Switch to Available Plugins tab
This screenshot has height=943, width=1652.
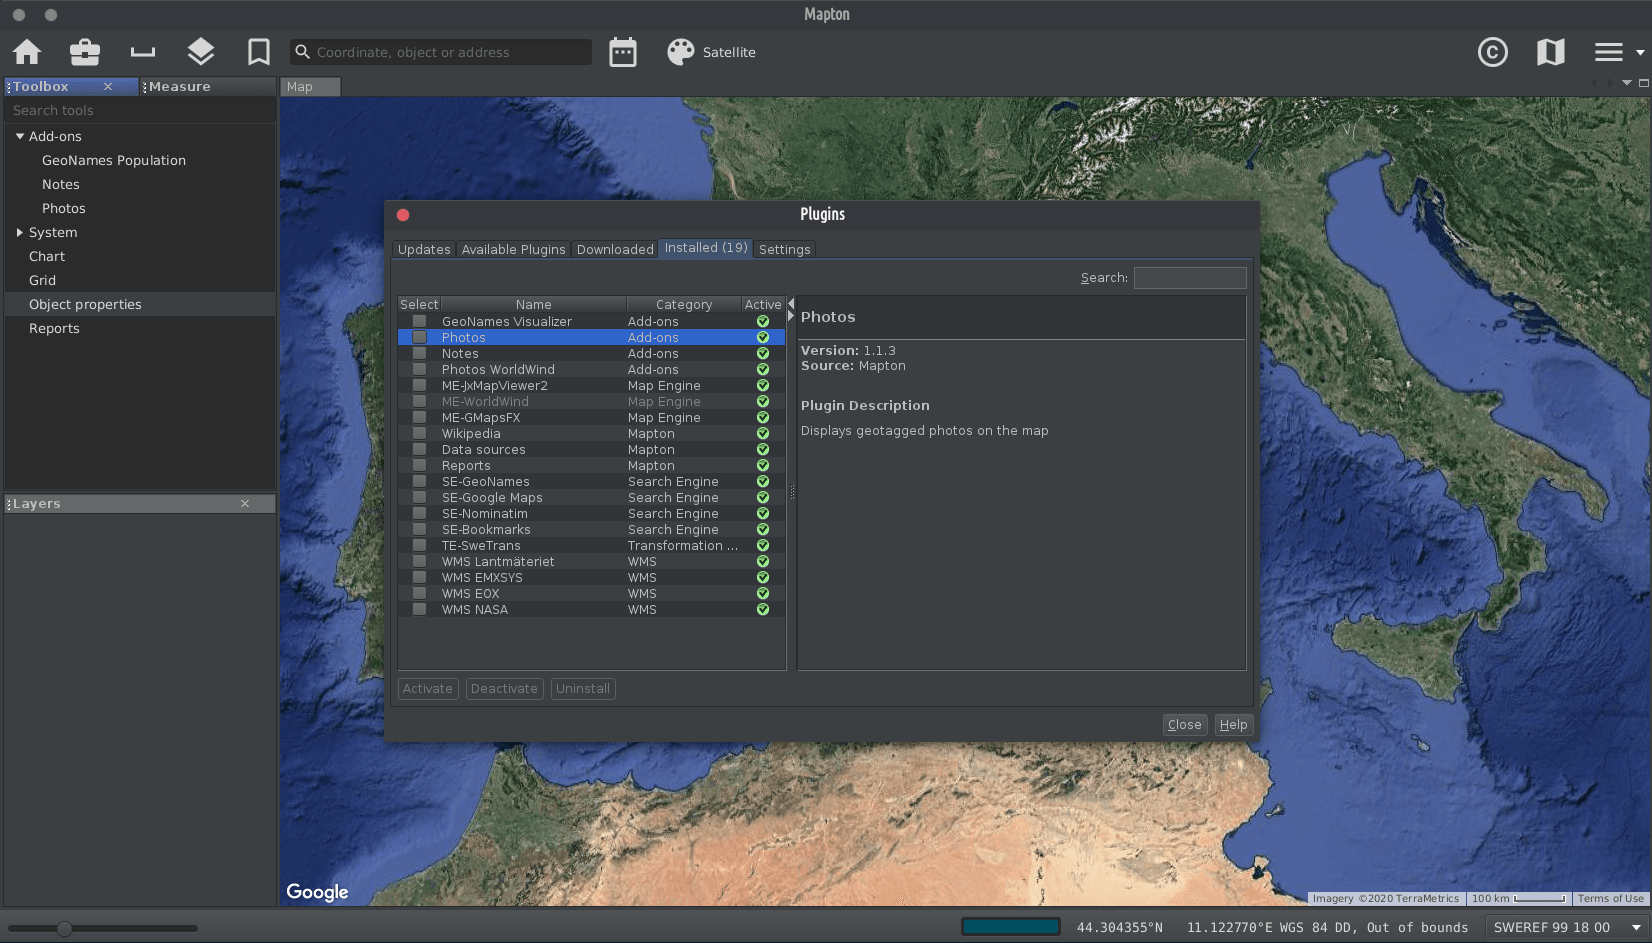point(513,249)
